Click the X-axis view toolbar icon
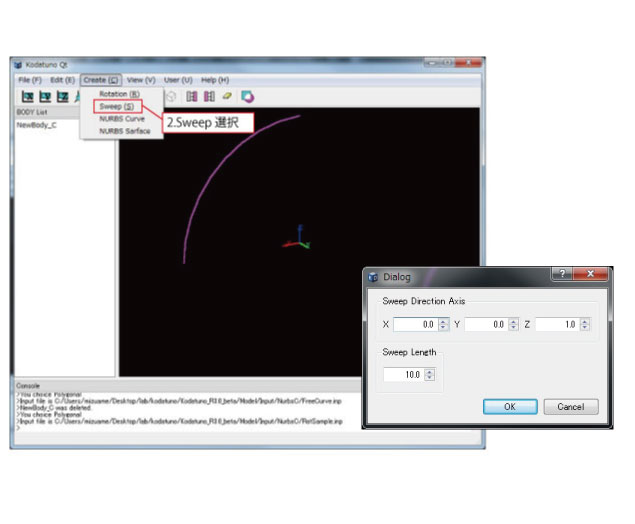Screen dimensions: 635x524 [x=28, y=96]
